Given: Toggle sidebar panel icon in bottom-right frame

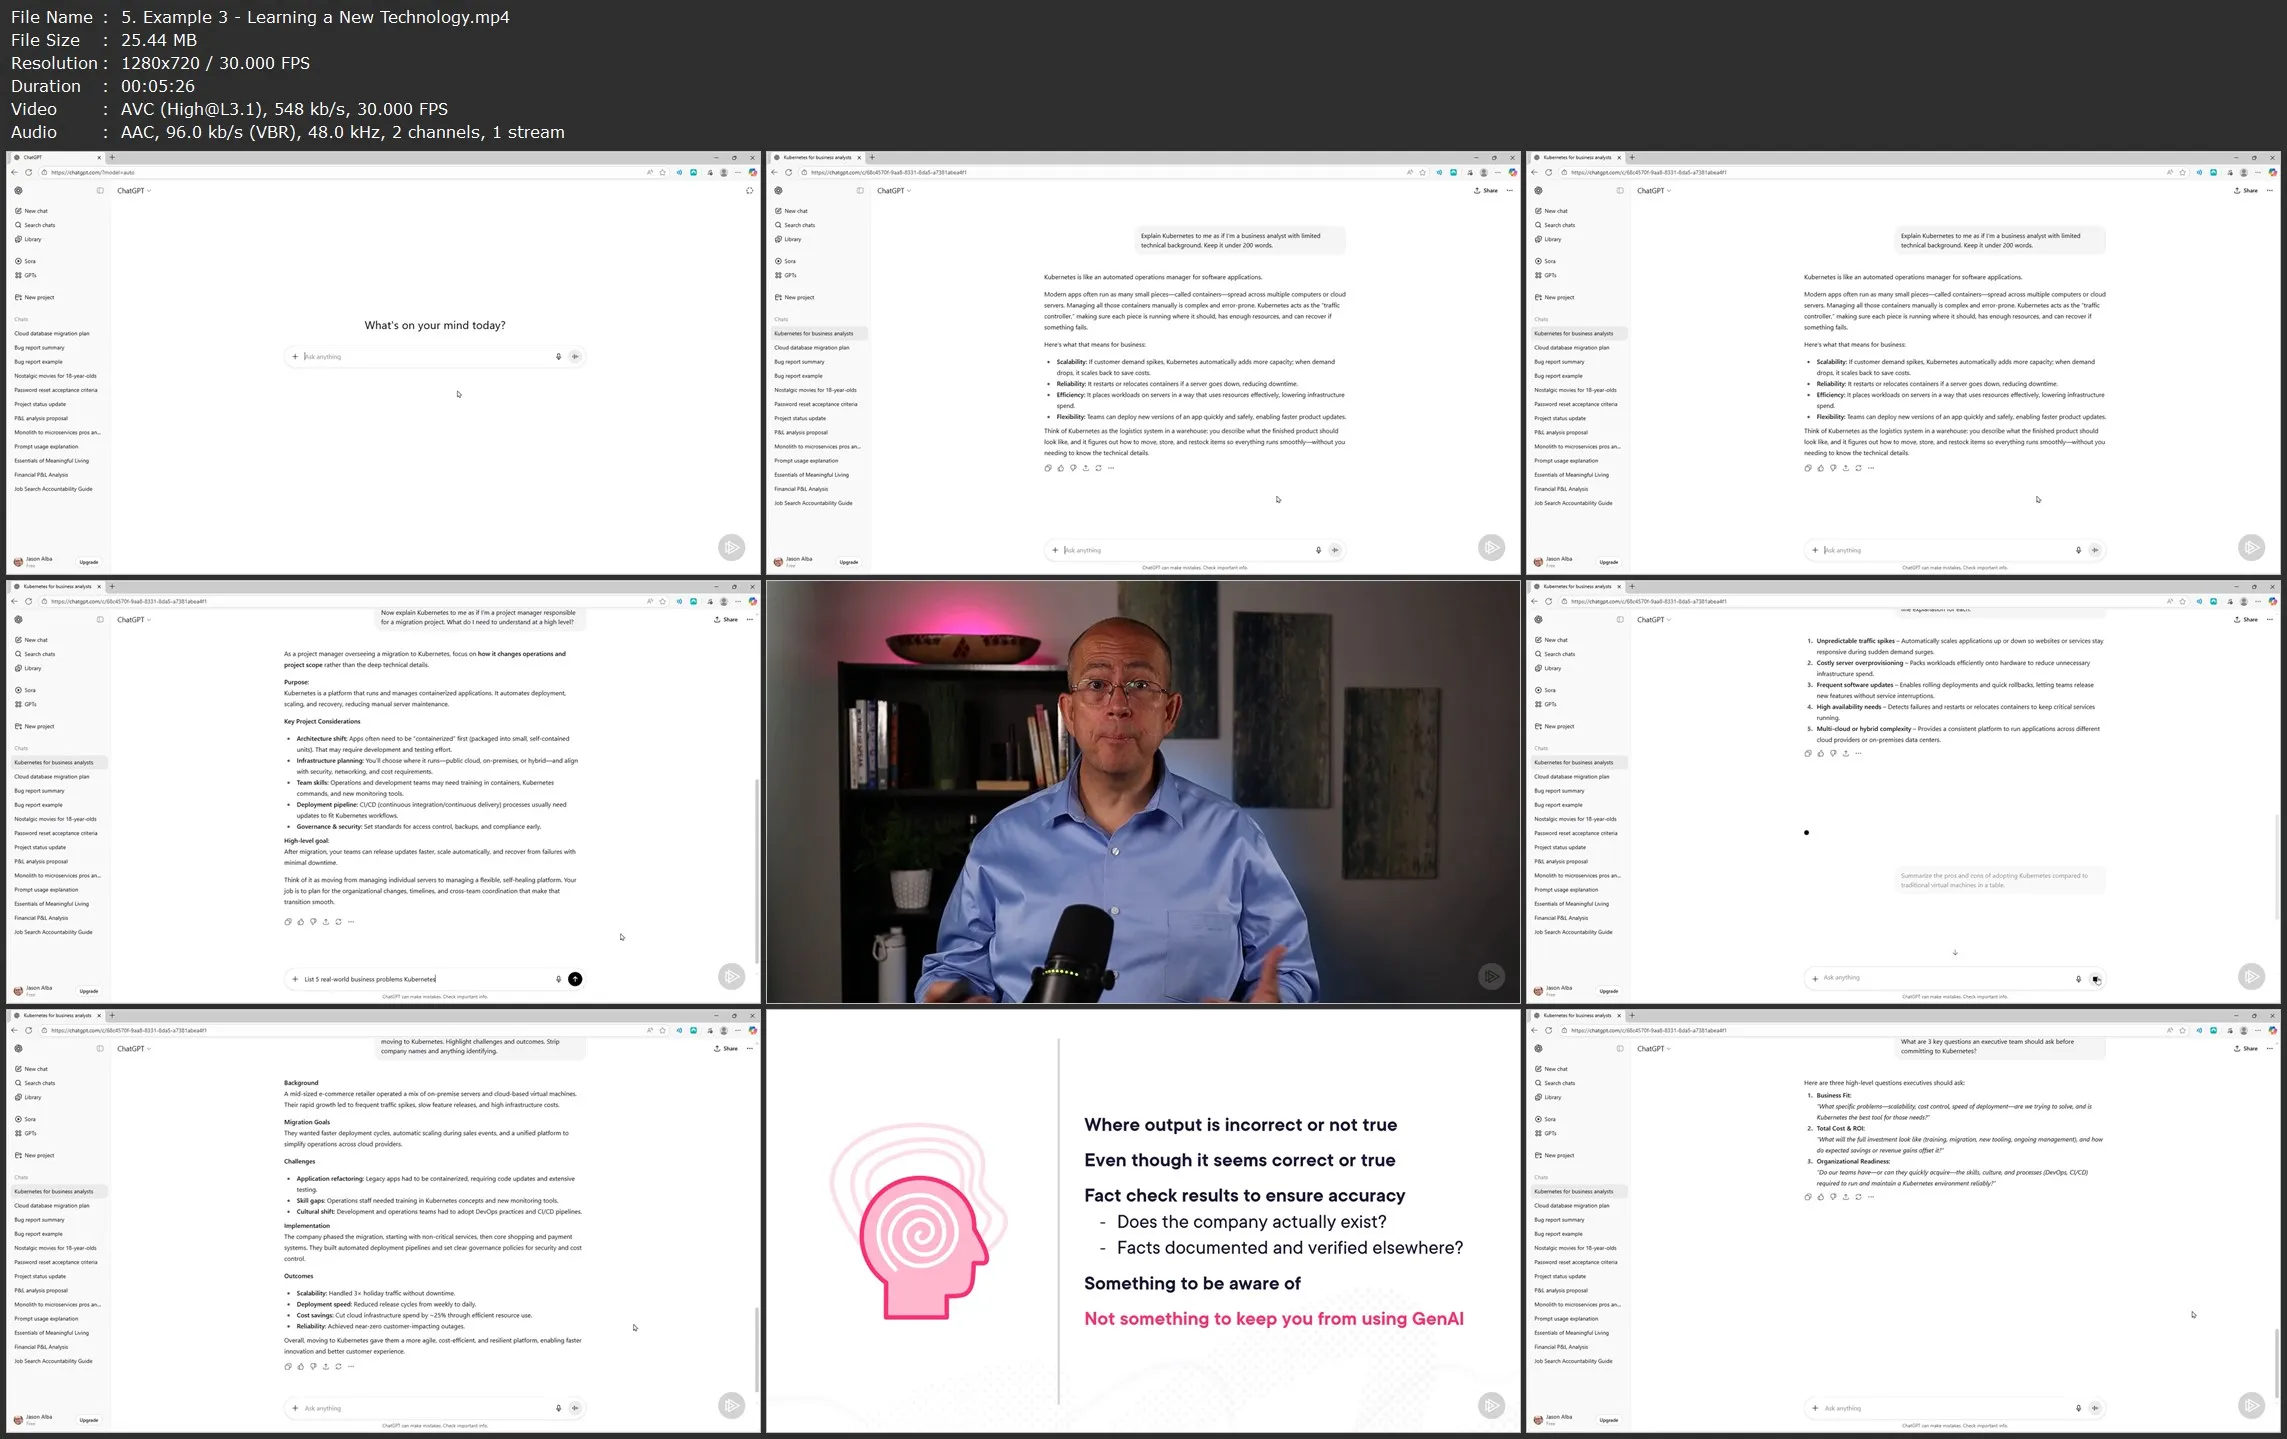Looking at the screenshot, I should click(x=1620, y=1049).
